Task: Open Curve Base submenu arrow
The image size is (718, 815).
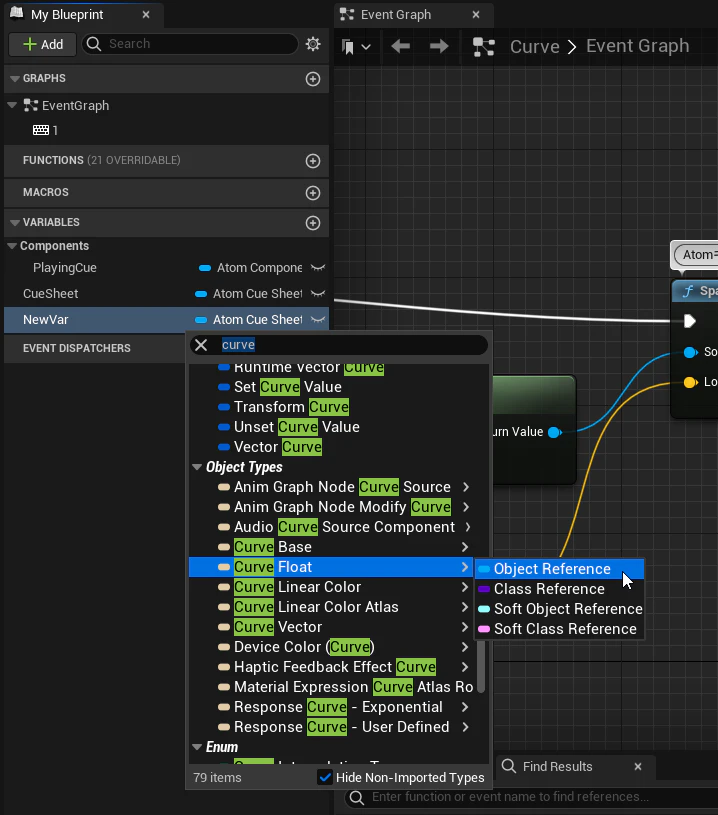Action: pos(465,547)
